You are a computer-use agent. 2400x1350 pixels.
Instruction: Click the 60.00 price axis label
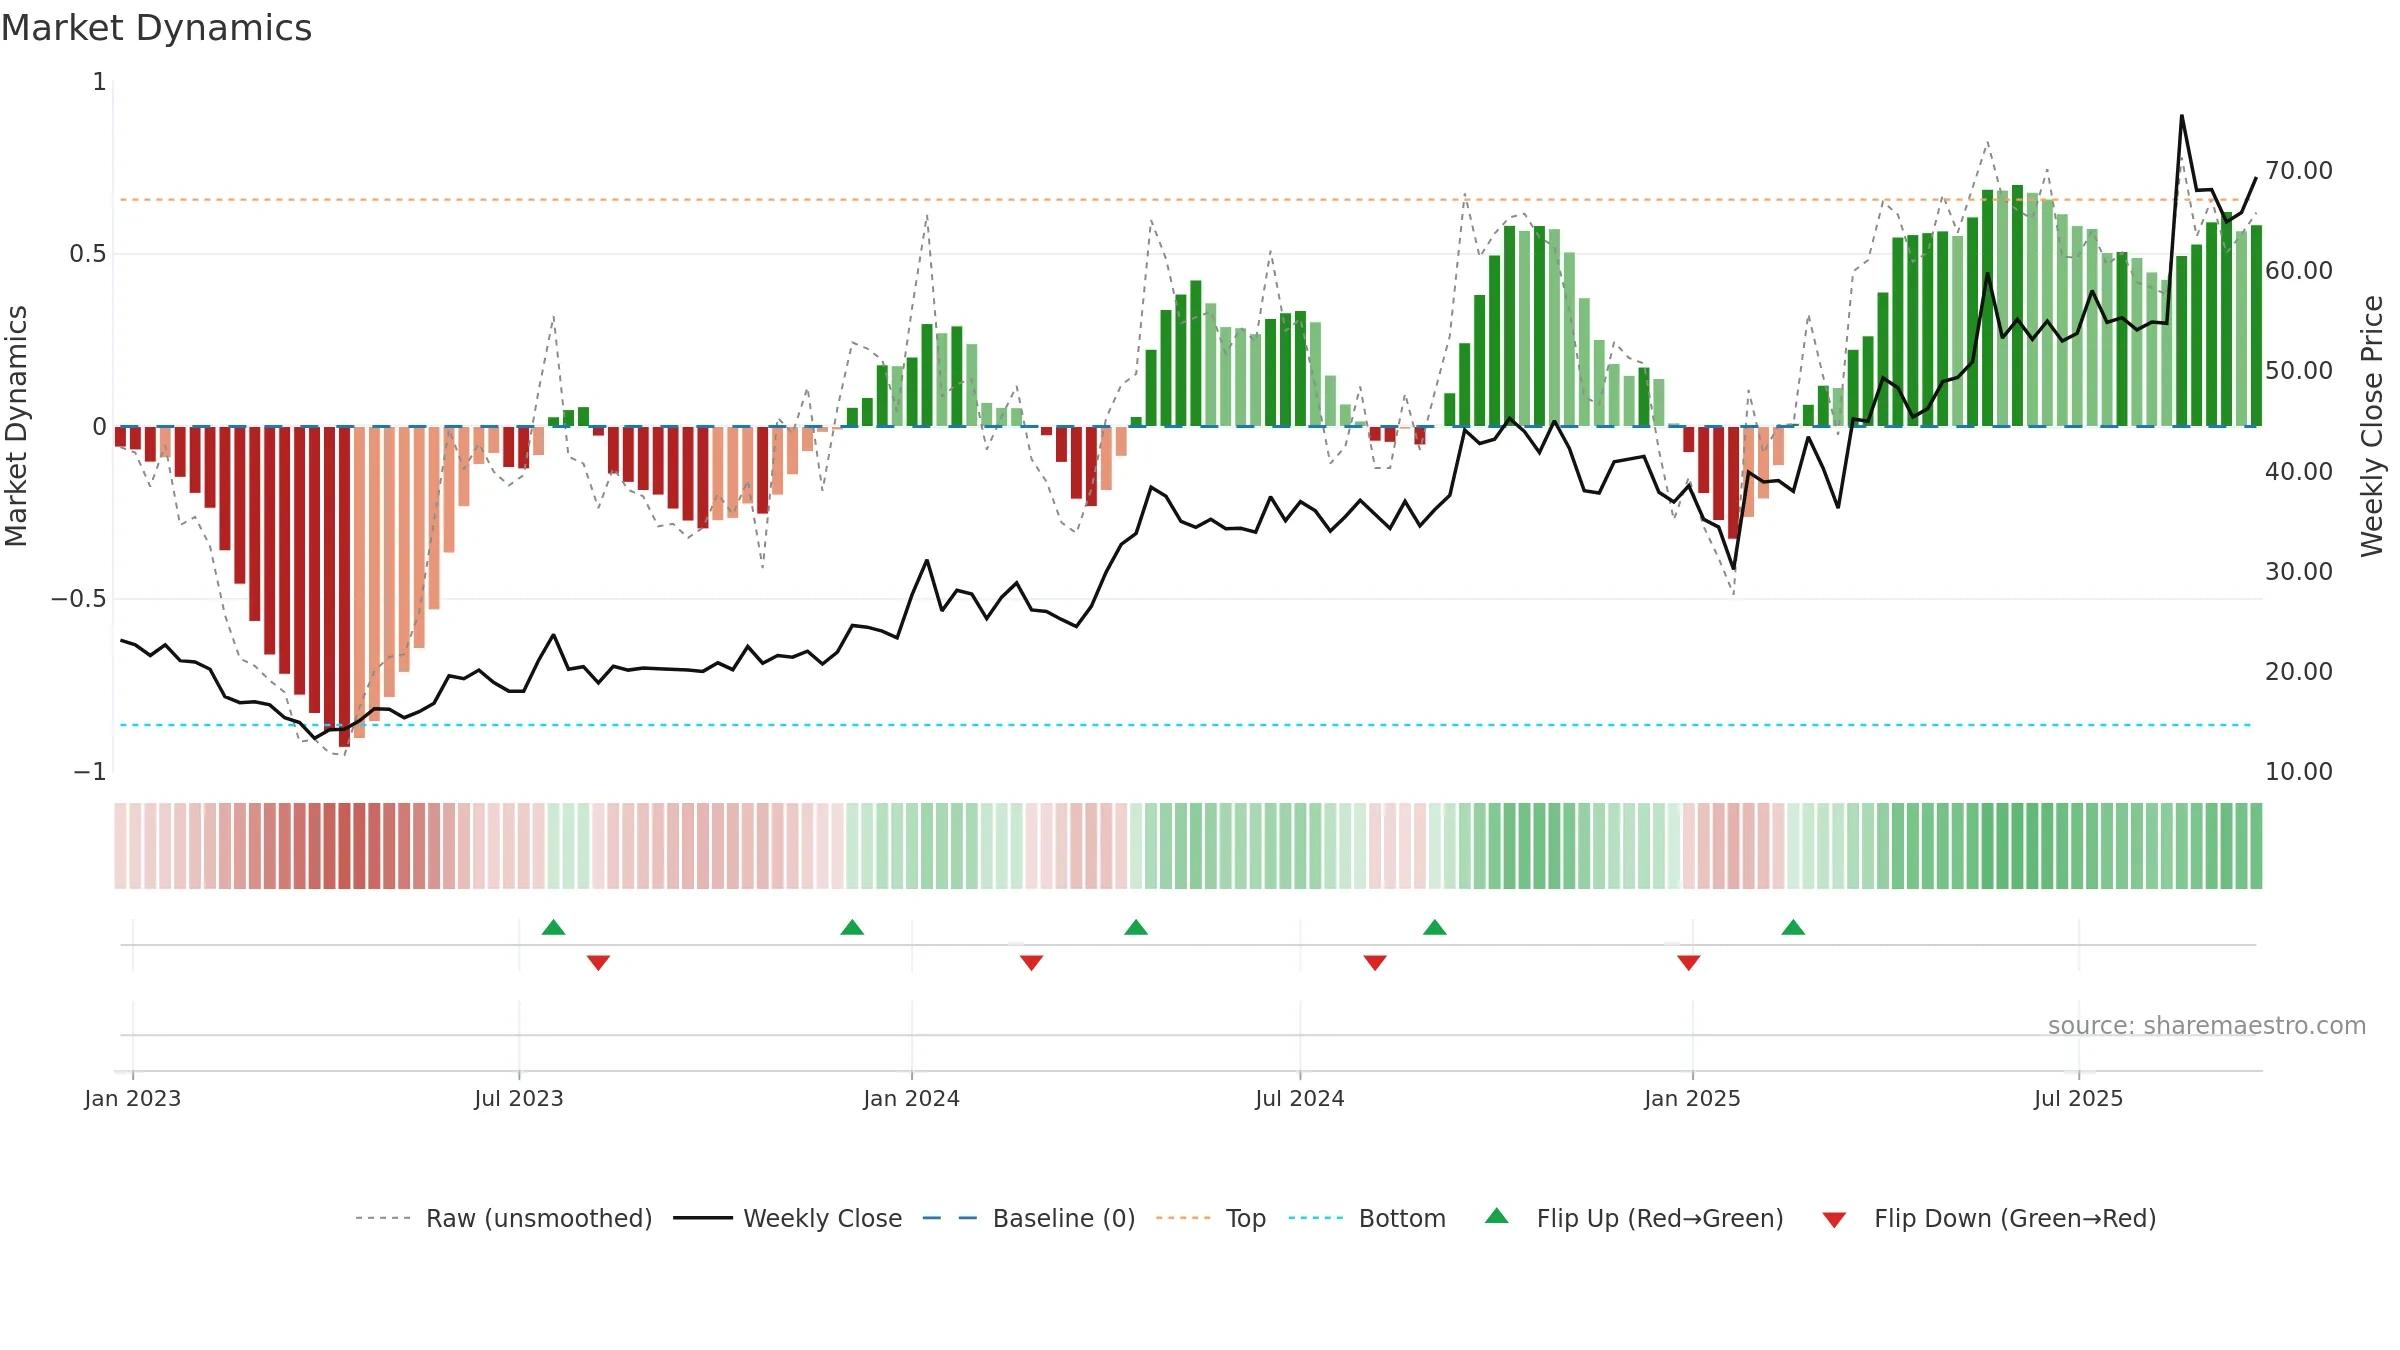2298,271
